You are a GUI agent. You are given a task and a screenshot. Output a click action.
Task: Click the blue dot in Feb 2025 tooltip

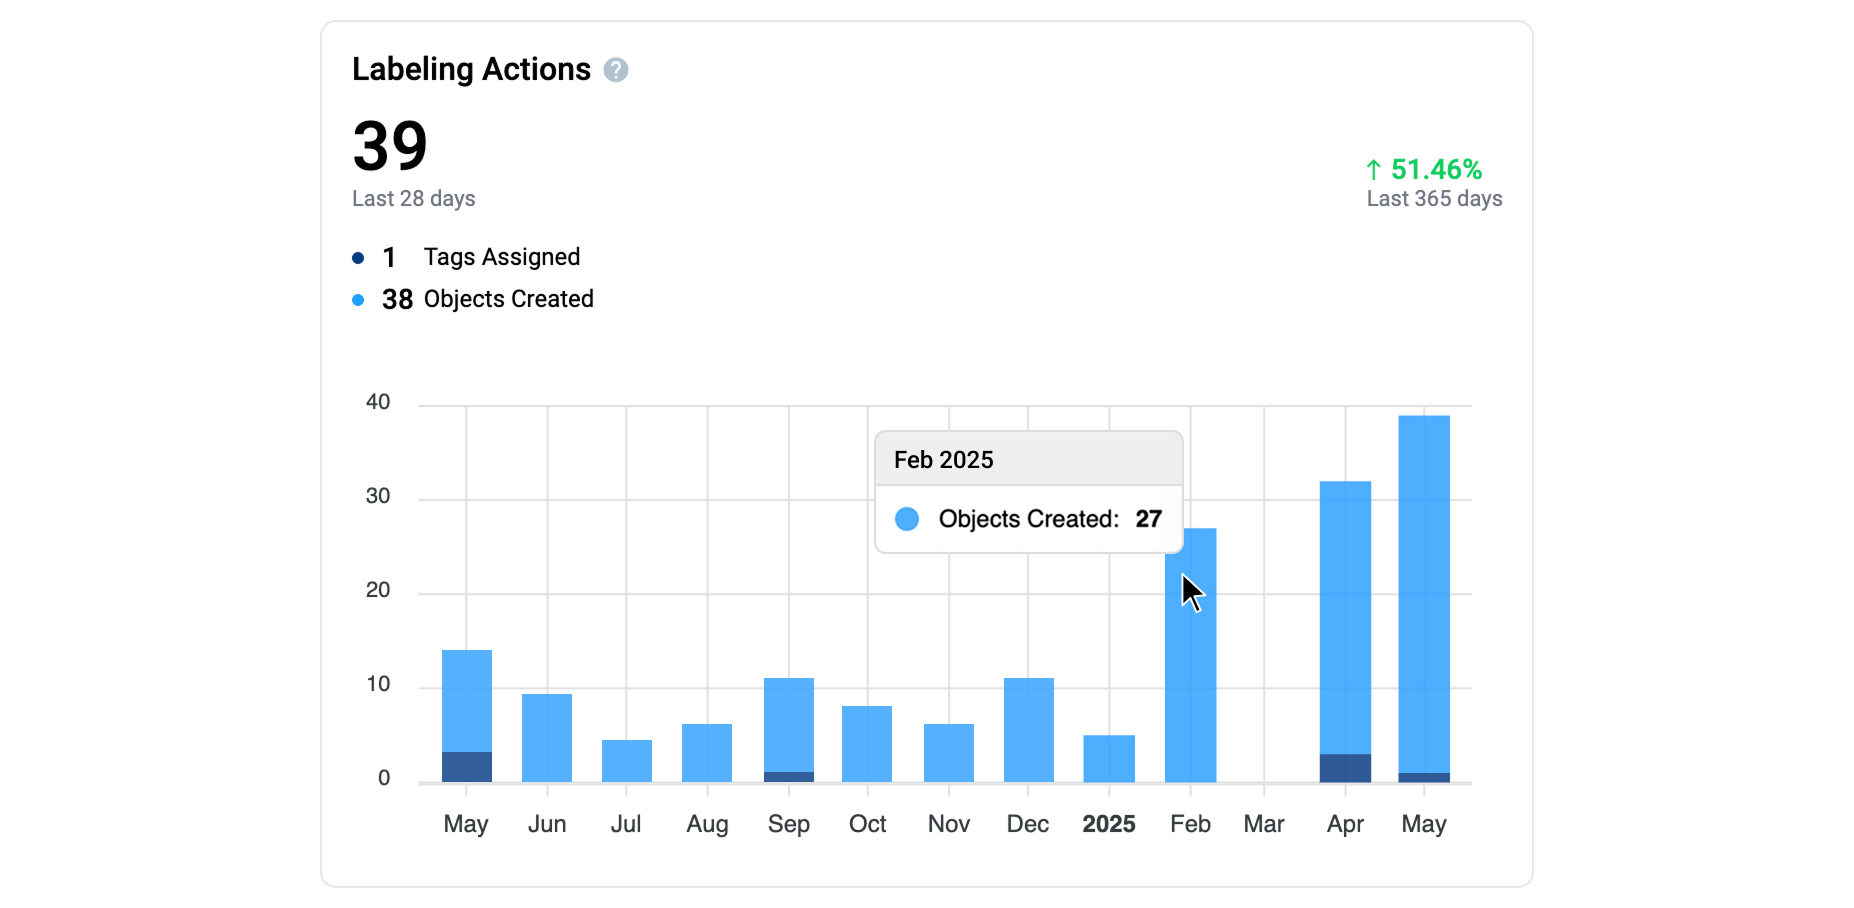pos(907,519)
